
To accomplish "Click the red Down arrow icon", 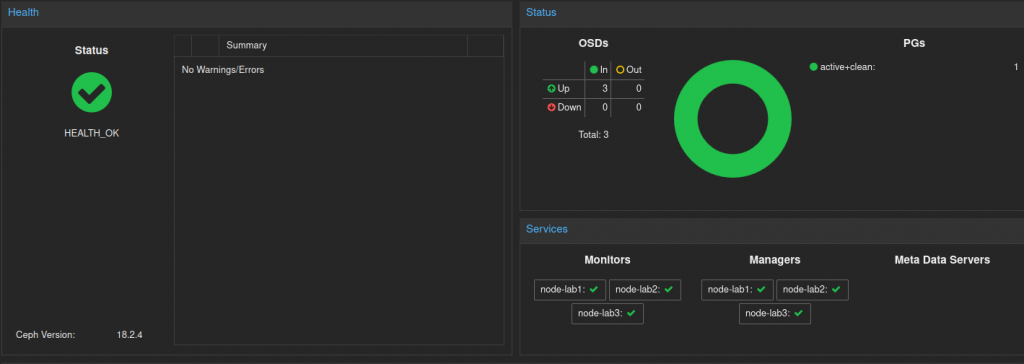I will click(x=552, y=107).
